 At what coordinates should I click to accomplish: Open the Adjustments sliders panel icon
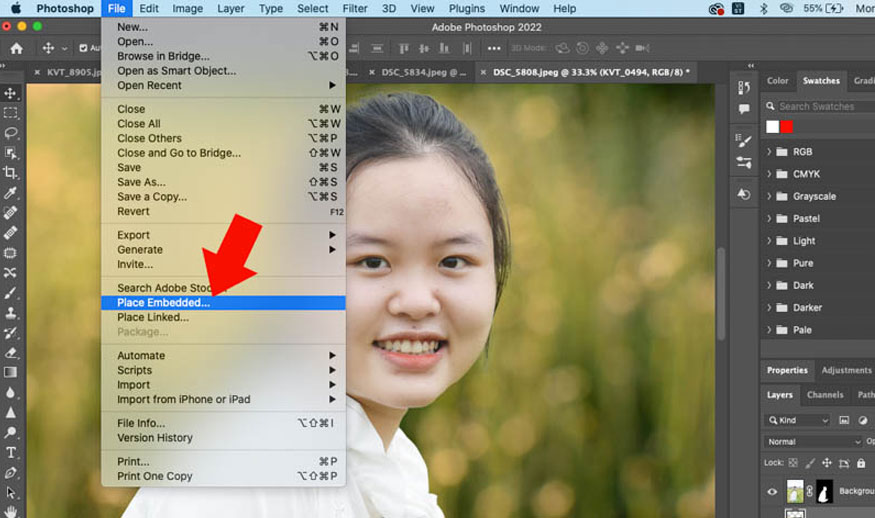744,162
